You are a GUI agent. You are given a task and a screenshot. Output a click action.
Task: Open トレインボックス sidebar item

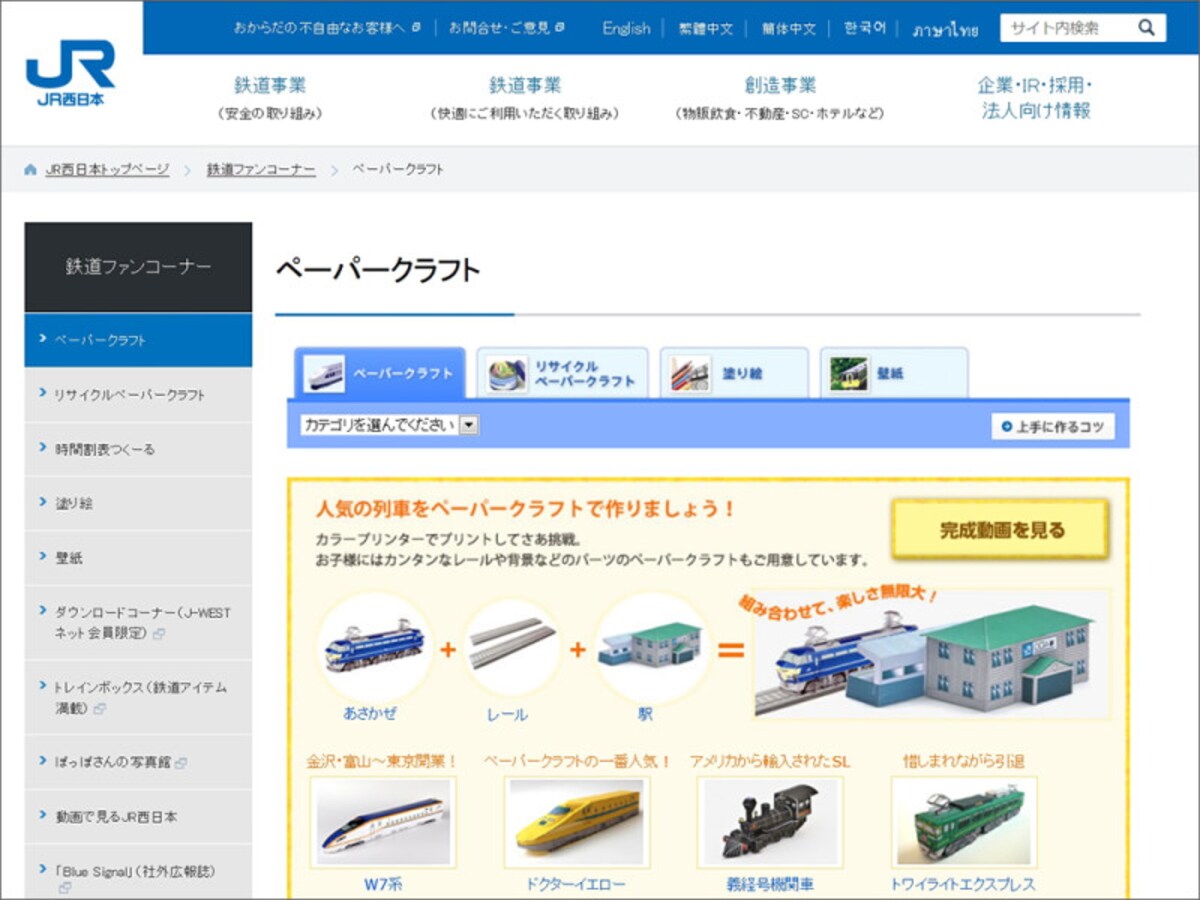138,697
